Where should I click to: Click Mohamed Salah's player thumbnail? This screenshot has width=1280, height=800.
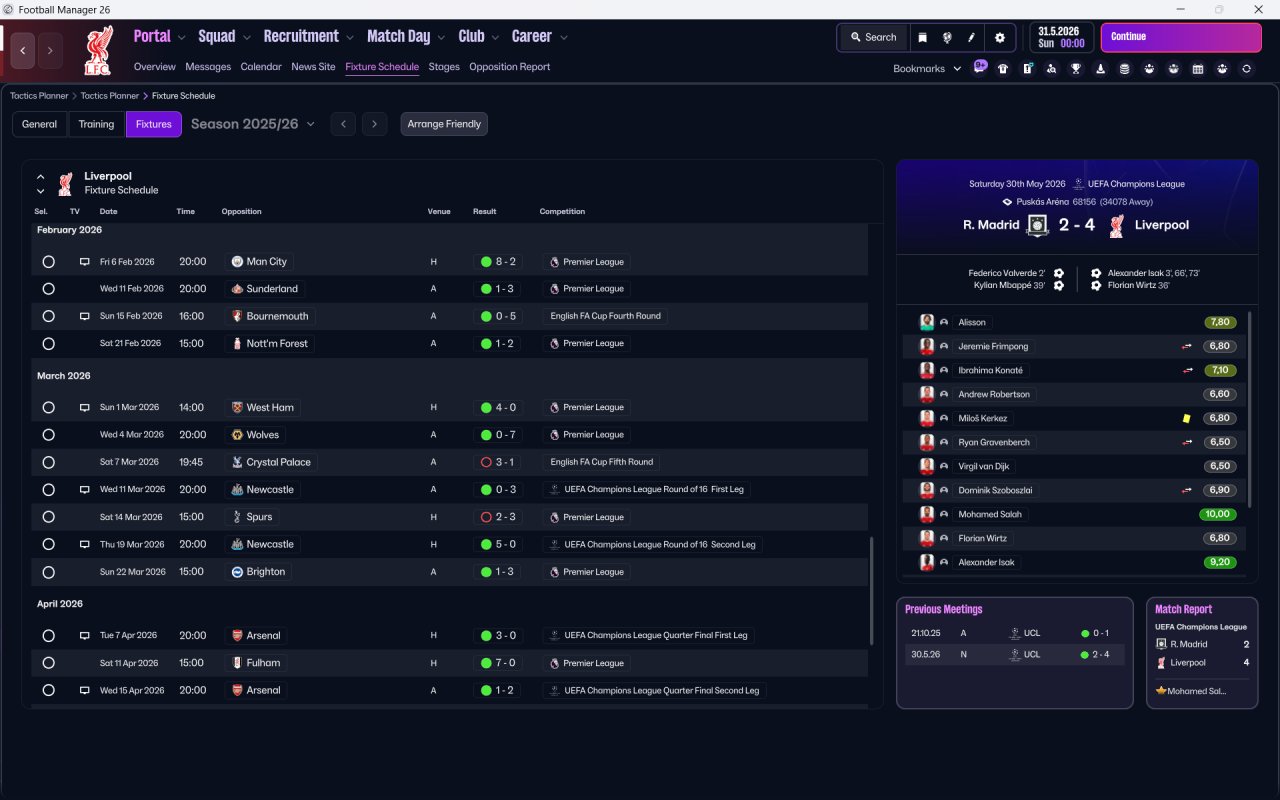(927, 515)
